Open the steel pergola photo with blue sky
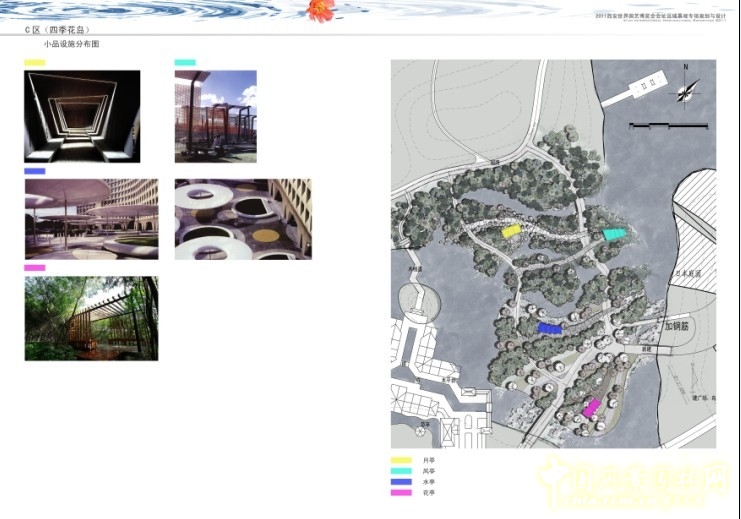The width and height of the screenshot is (741, 519). tap(215, 116)
